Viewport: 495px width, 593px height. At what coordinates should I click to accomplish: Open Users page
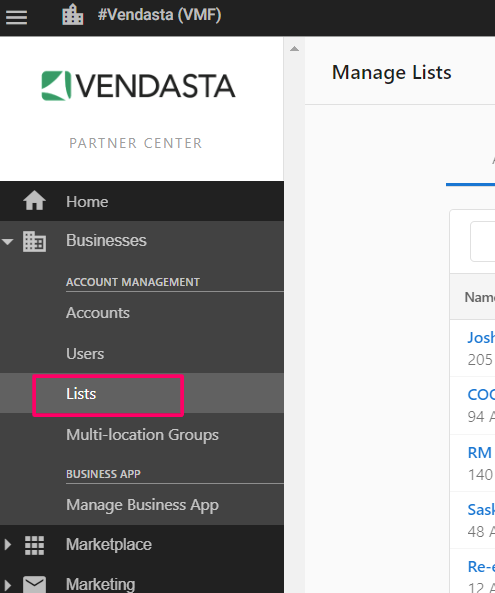[85, 354]
